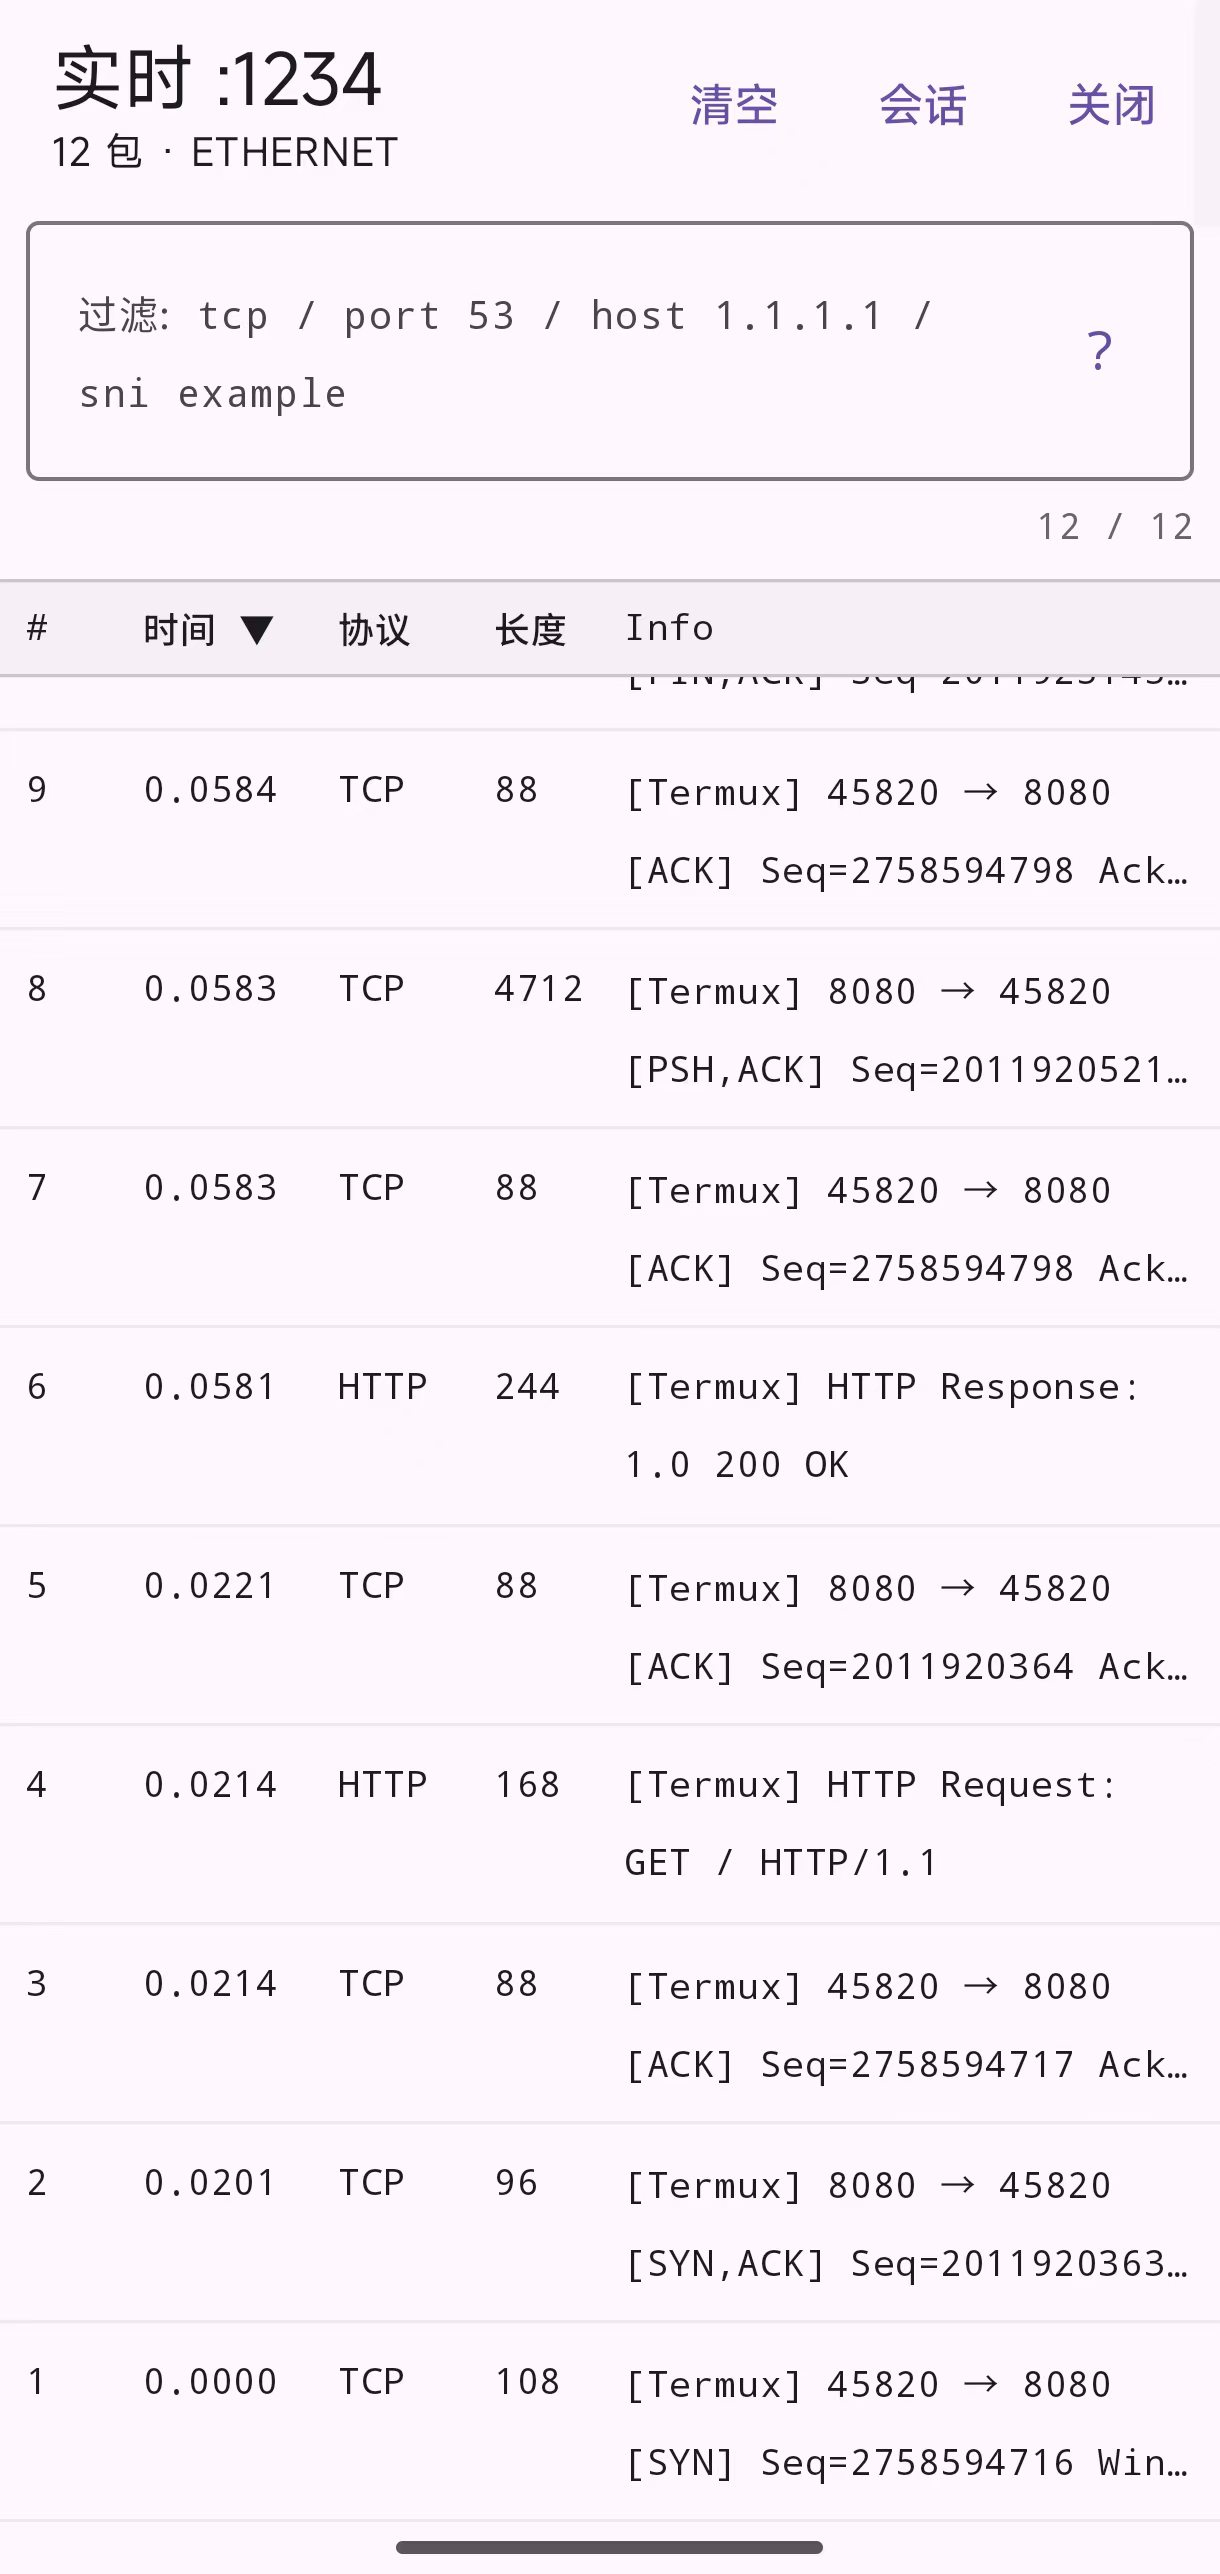Select packet 5 ACK Seq=2011920364
This screenshot has height=2574, width=1220.
pyautogui.click(x=610, y=1626)
